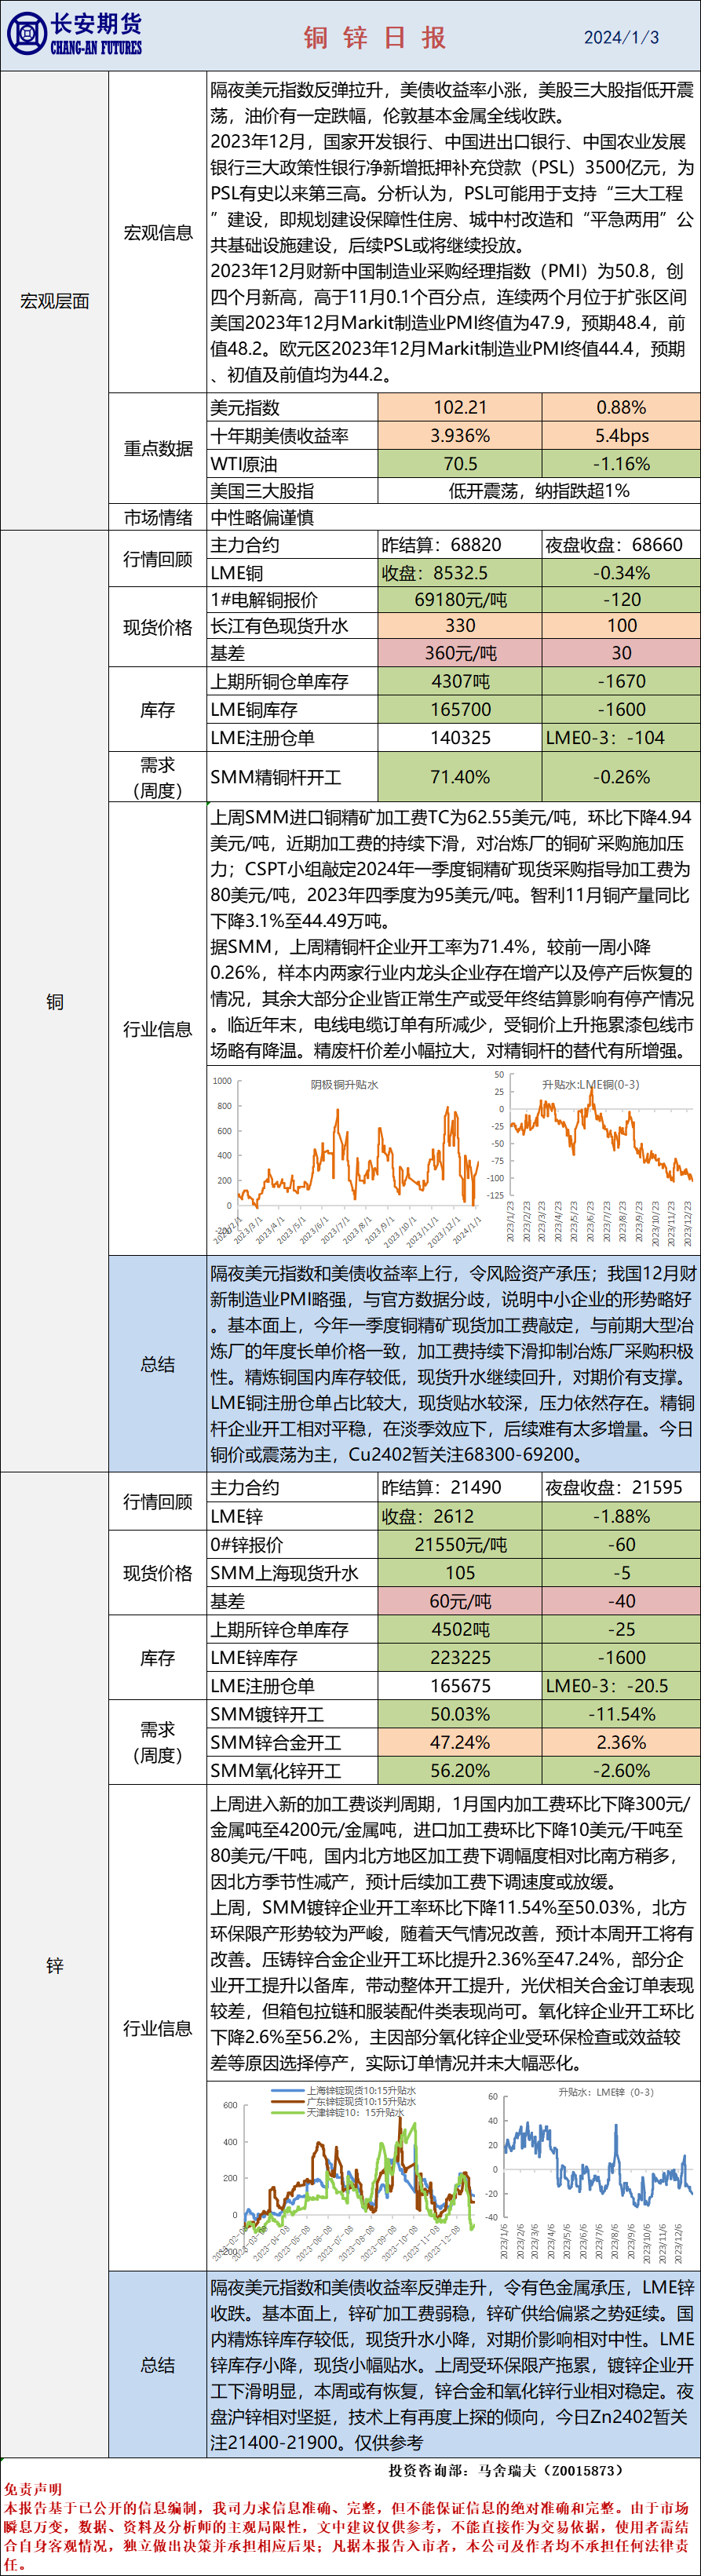Select the 免责声明 heading
701x2576 pixels.
(x=33, y=2489)
